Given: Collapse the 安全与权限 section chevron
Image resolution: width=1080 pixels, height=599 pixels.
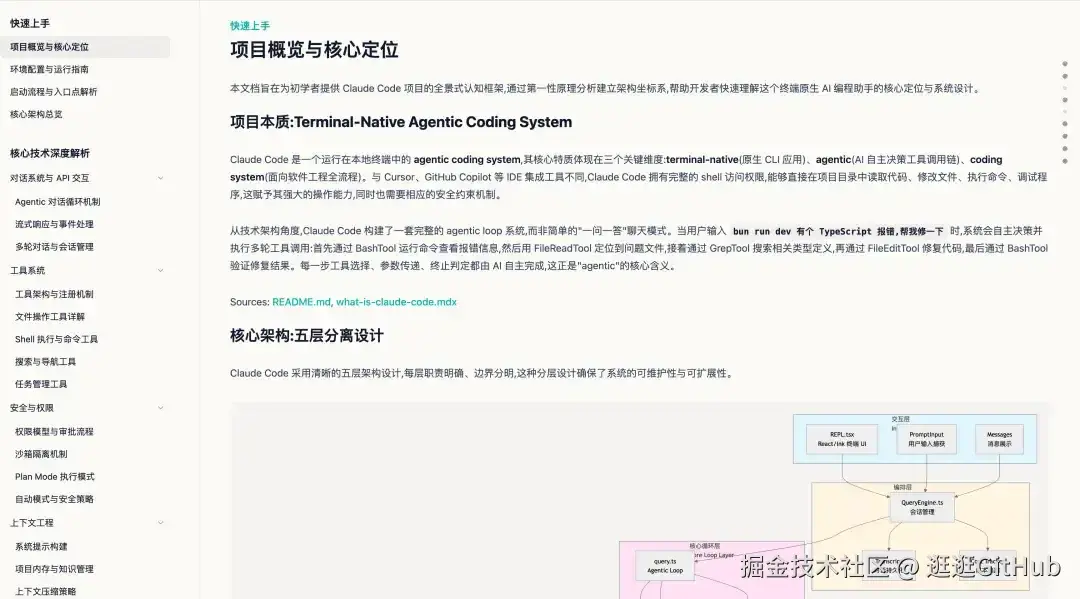Looking at the screenshot, I should [160, 408].
